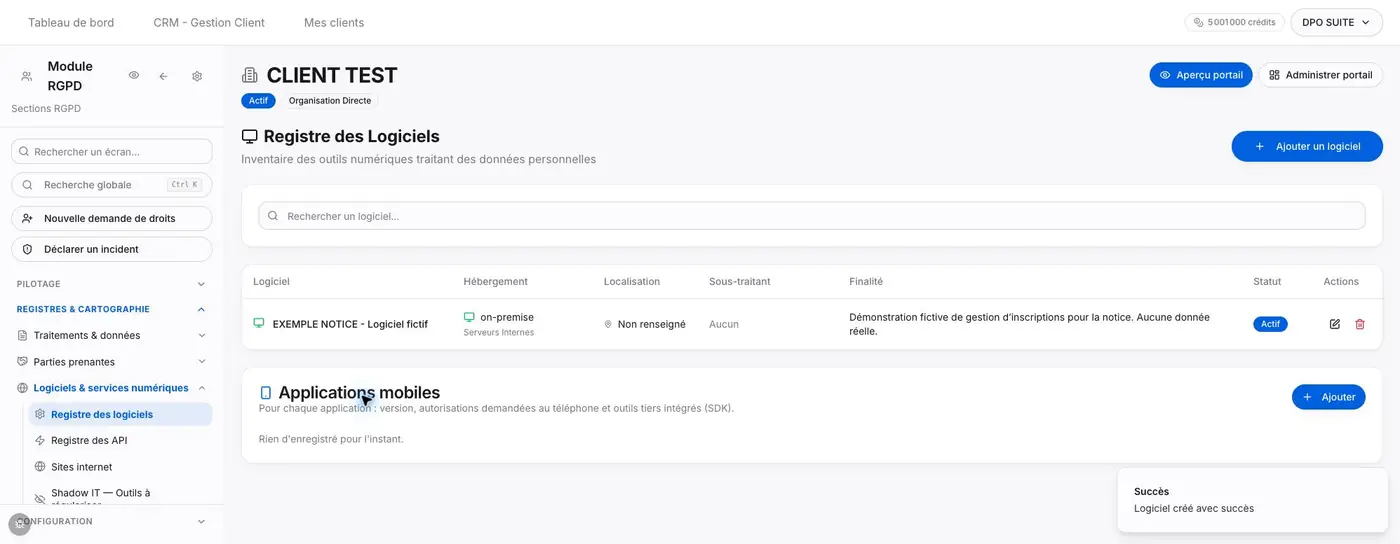Click the shield icon in Déclarer un incident
The image size is (1400, 544).
pyautogui.click(x=28, y=249)
